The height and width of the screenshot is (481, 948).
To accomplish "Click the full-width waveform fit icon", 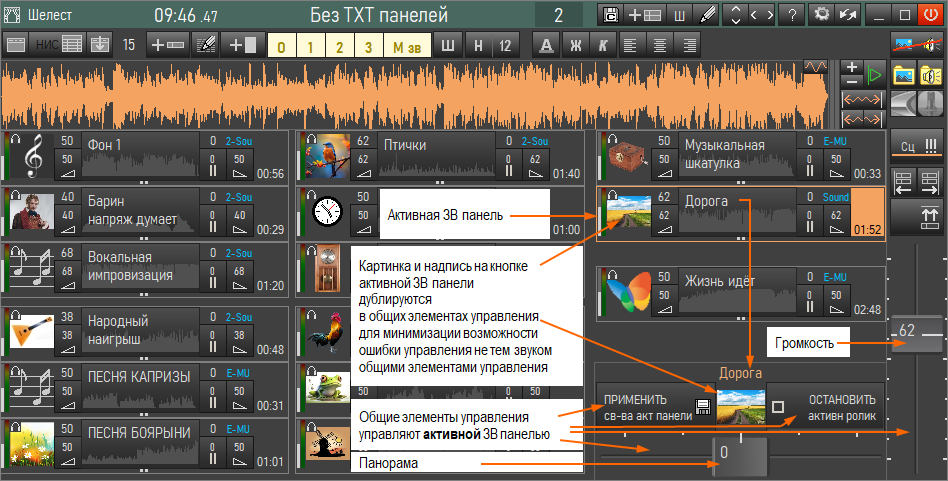I will [x=862, y=99].
